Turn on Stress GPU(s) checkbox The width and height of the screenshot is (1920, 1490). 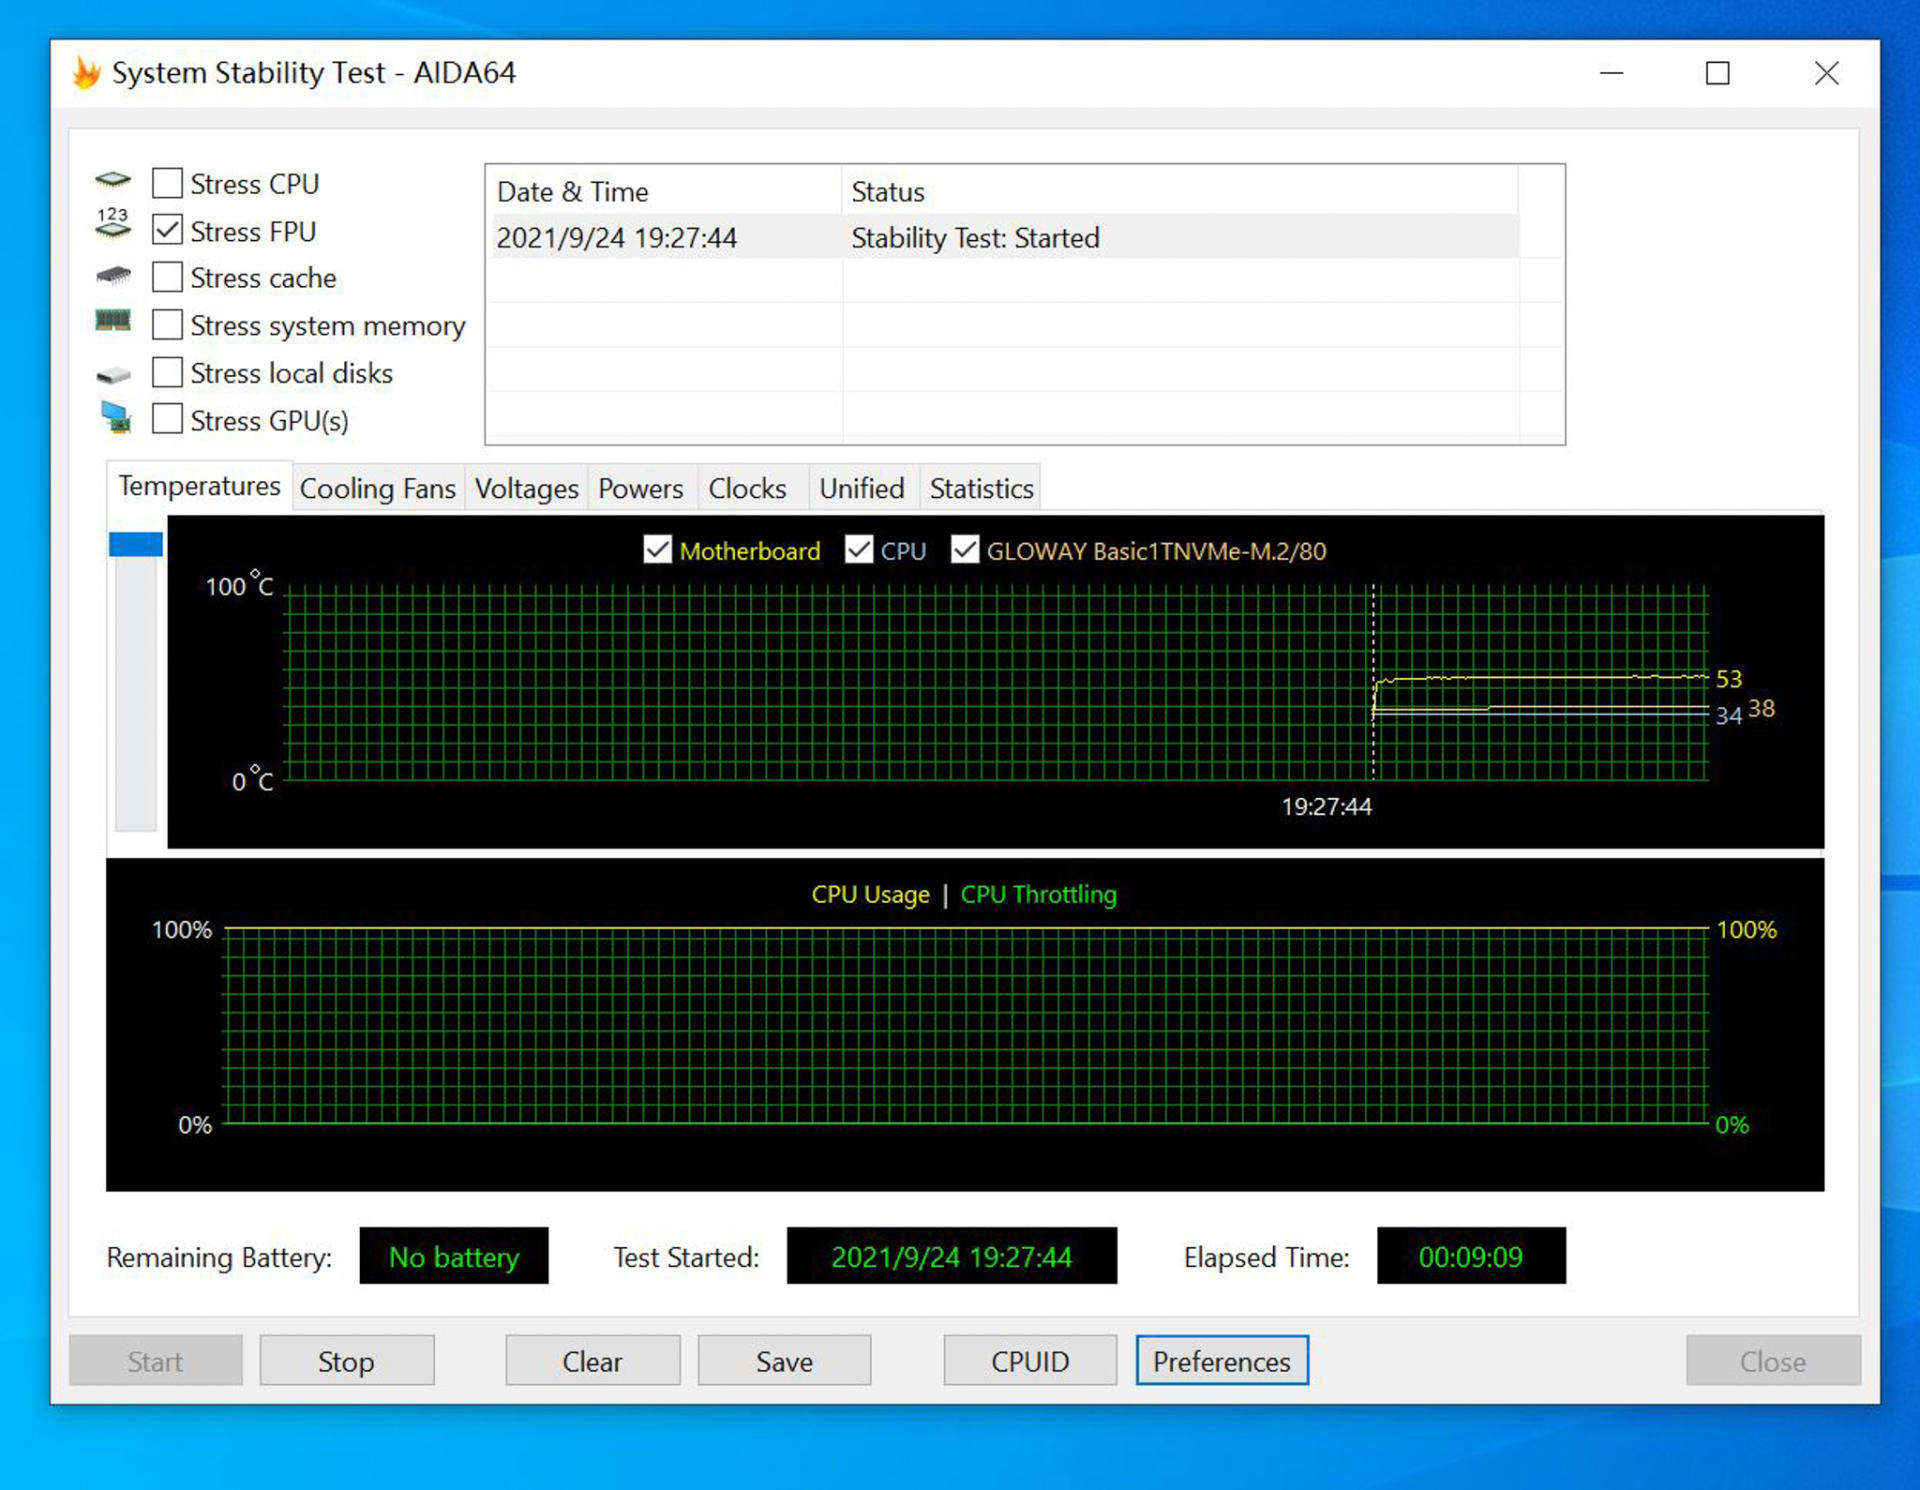pos(167,419)
